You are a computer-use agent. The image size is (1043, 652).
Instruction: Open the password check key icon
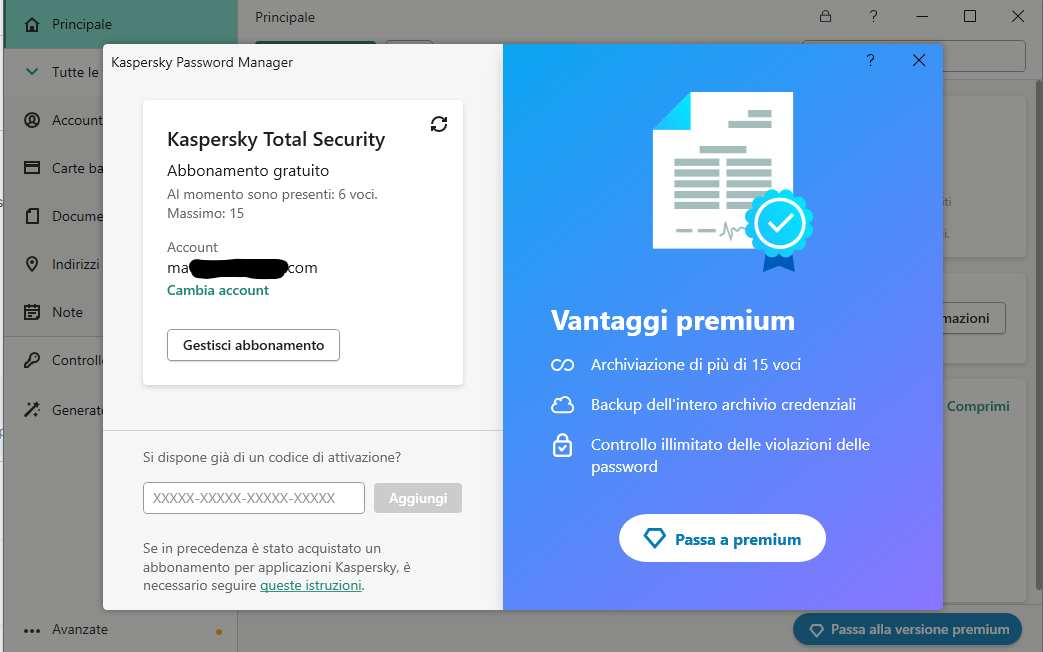[32, 360]
